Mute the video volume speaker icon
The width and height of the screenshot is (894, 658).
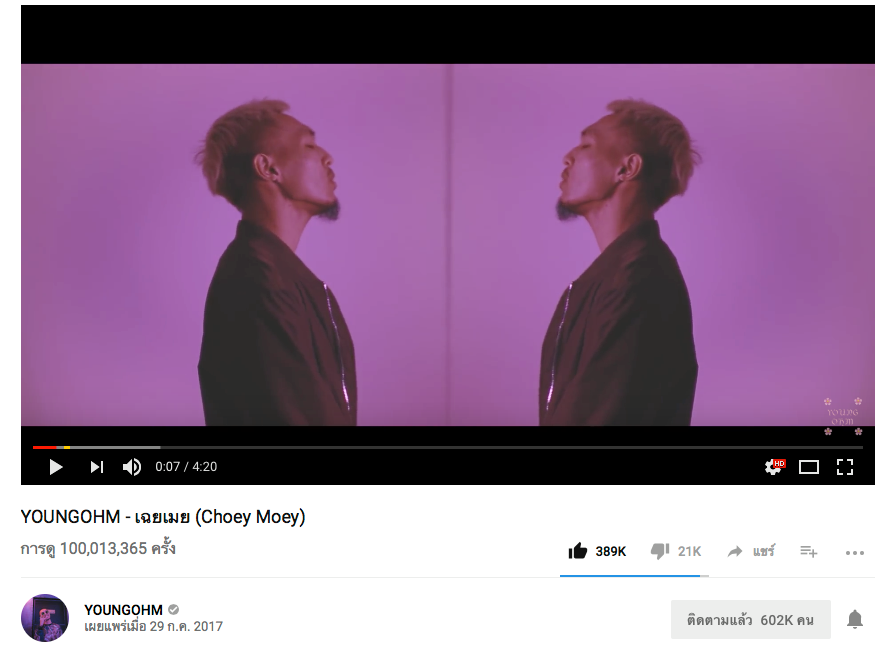click(132, 467)
